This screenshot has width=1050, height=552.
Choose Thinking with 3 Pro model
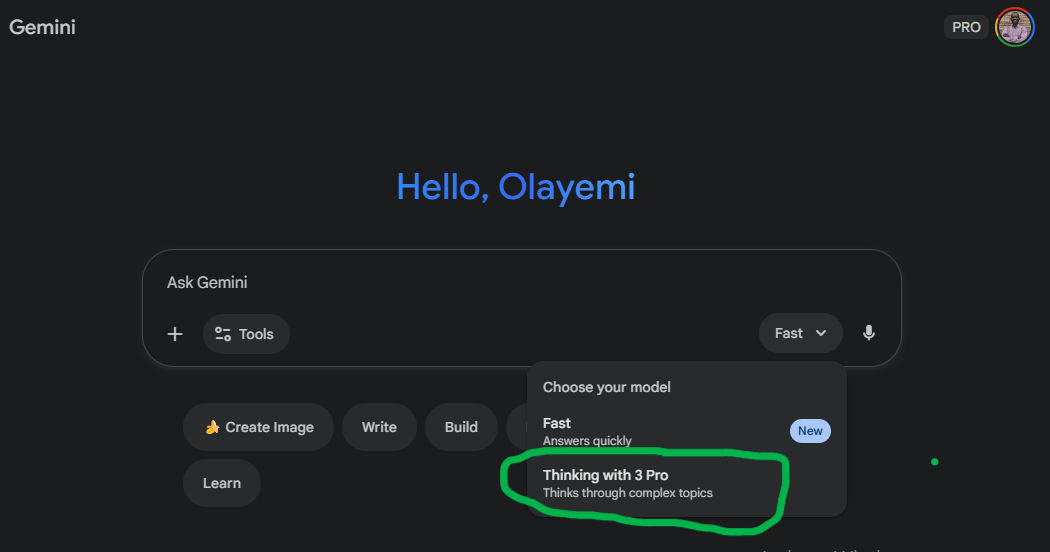click(x=627, y=483)
